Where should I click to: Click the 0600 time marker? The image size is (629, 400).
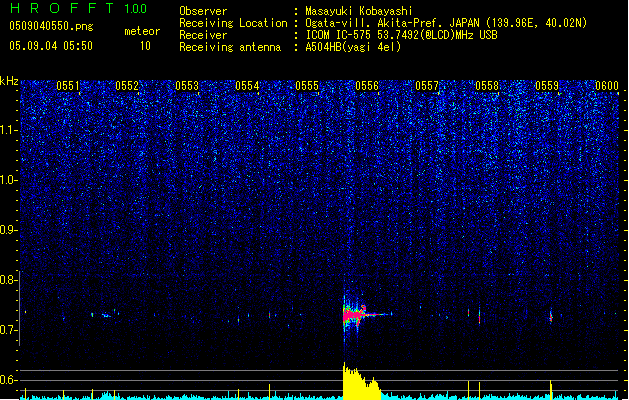[607, 86]
